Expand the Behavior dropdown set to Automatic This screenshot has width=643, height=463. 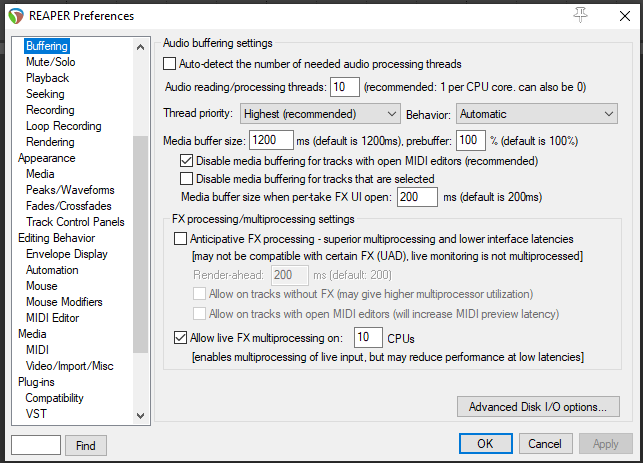(539, 115)
